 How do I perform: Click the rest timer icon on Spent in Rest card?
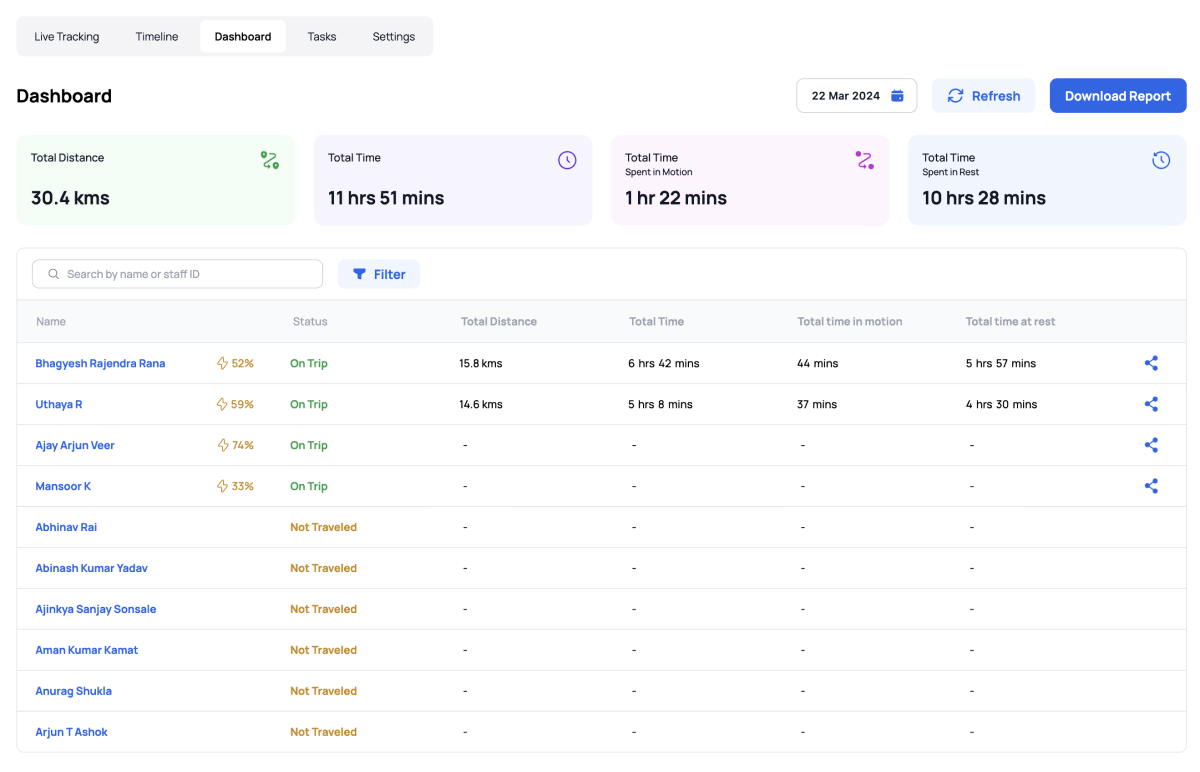pyautogui.click(x=1161, y=160)
